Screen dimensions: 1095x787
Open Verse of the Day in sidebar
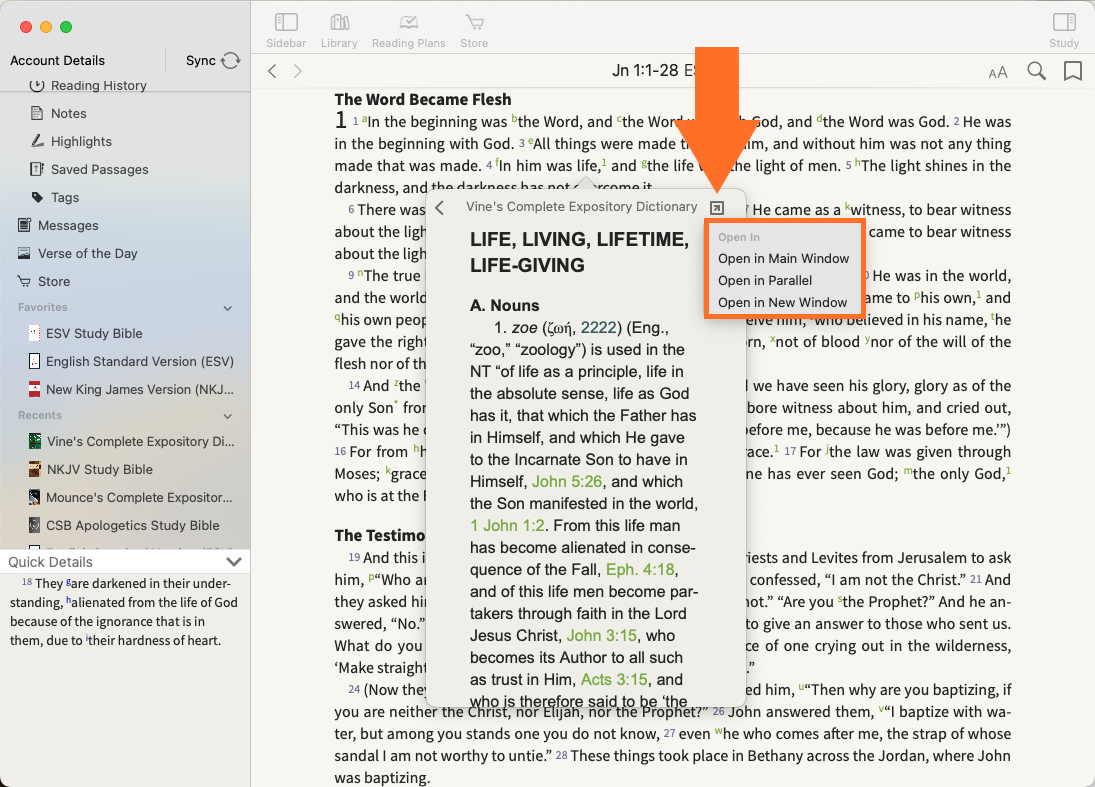coord(87,253)
